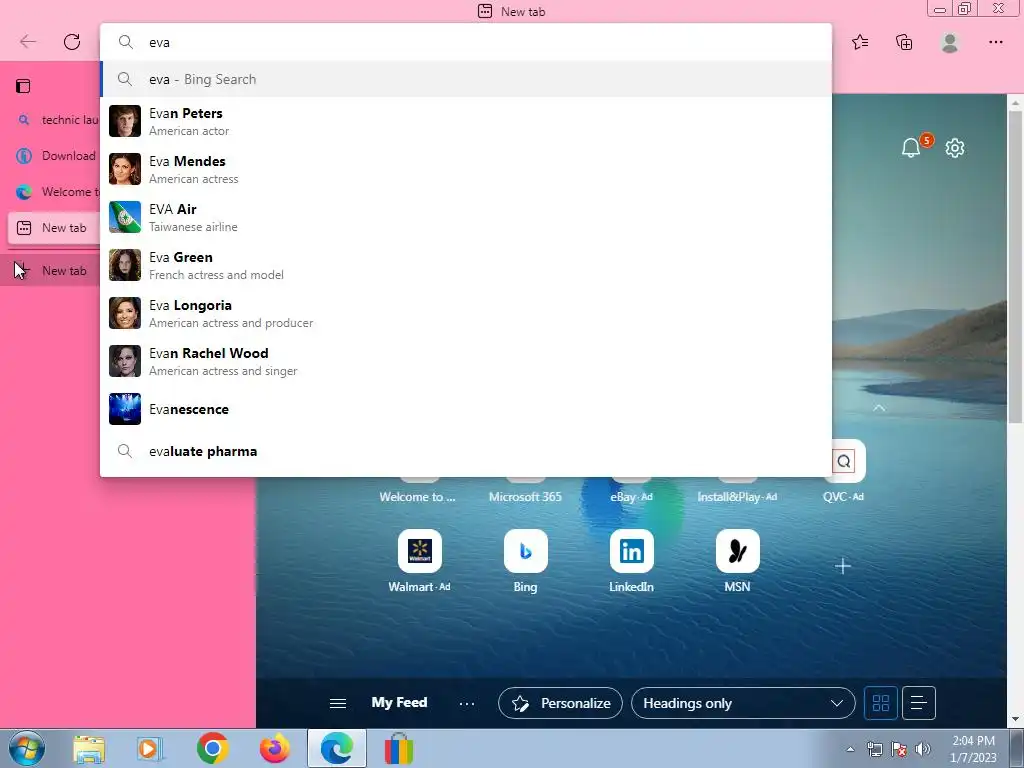Open Windows Explorer from the taskbar
Screen dimensions: 1024x768
click(x=89, y=748)
